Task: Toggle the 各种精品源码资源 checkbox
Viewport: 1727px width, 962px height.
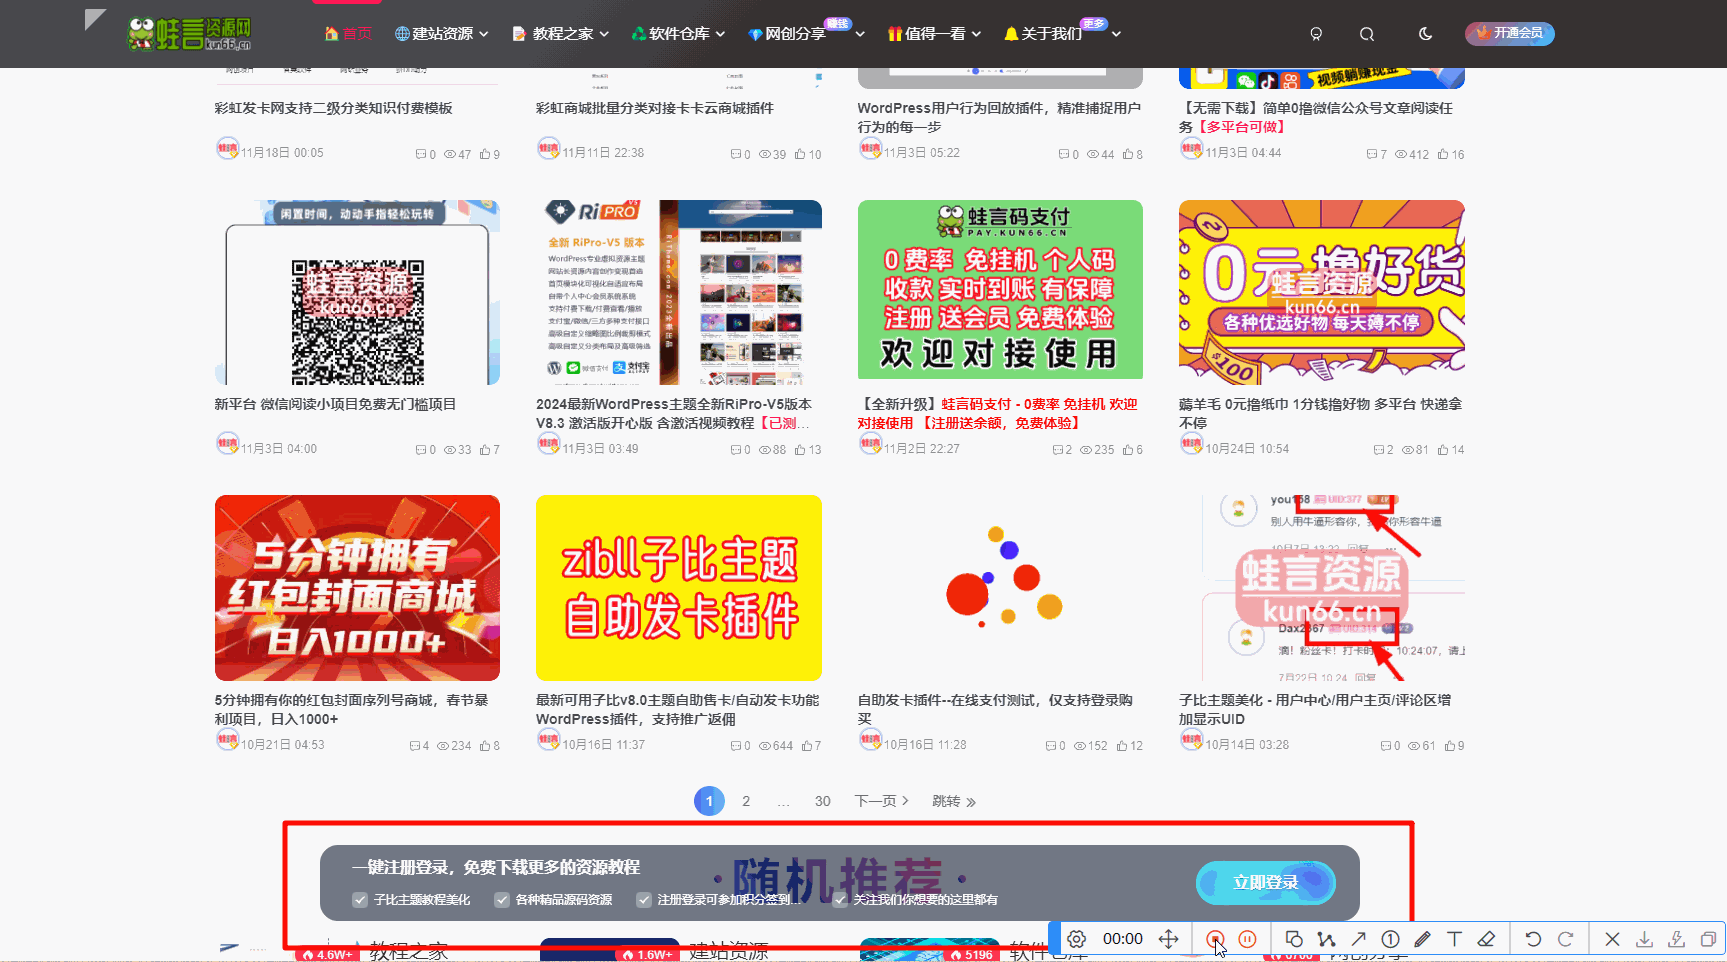Action: [502, 899]
